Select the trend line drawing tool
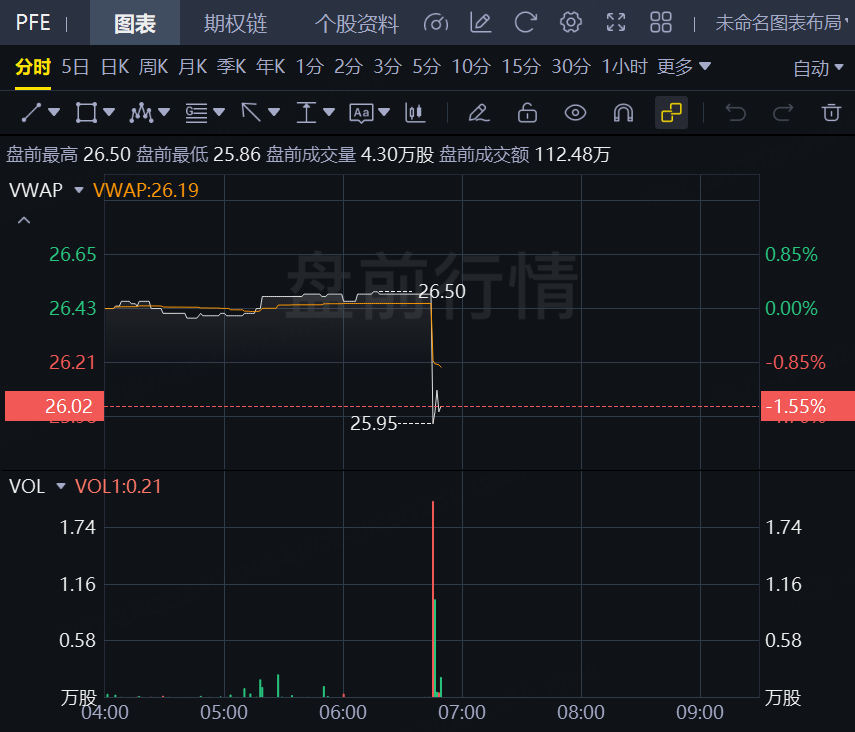The height and width of the screenshot is (732, 855). [33, 112]
